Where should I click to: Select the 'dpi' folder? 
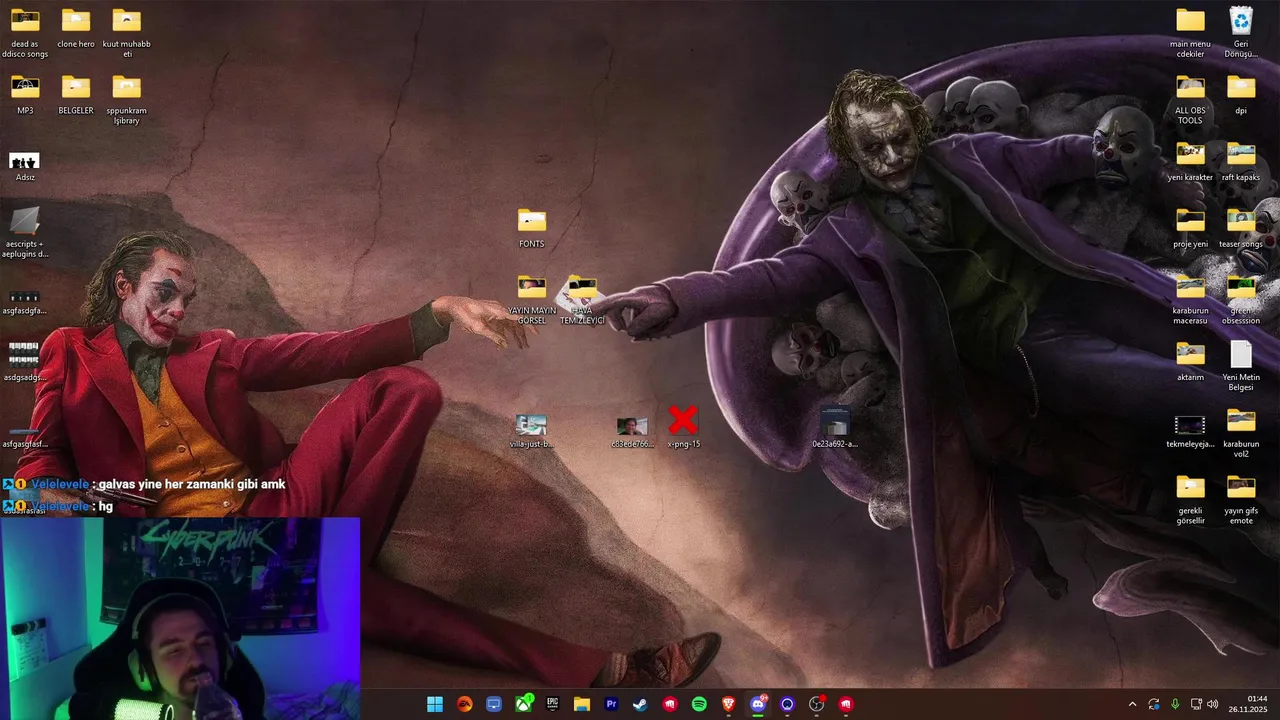click(x=1241, y=93)
